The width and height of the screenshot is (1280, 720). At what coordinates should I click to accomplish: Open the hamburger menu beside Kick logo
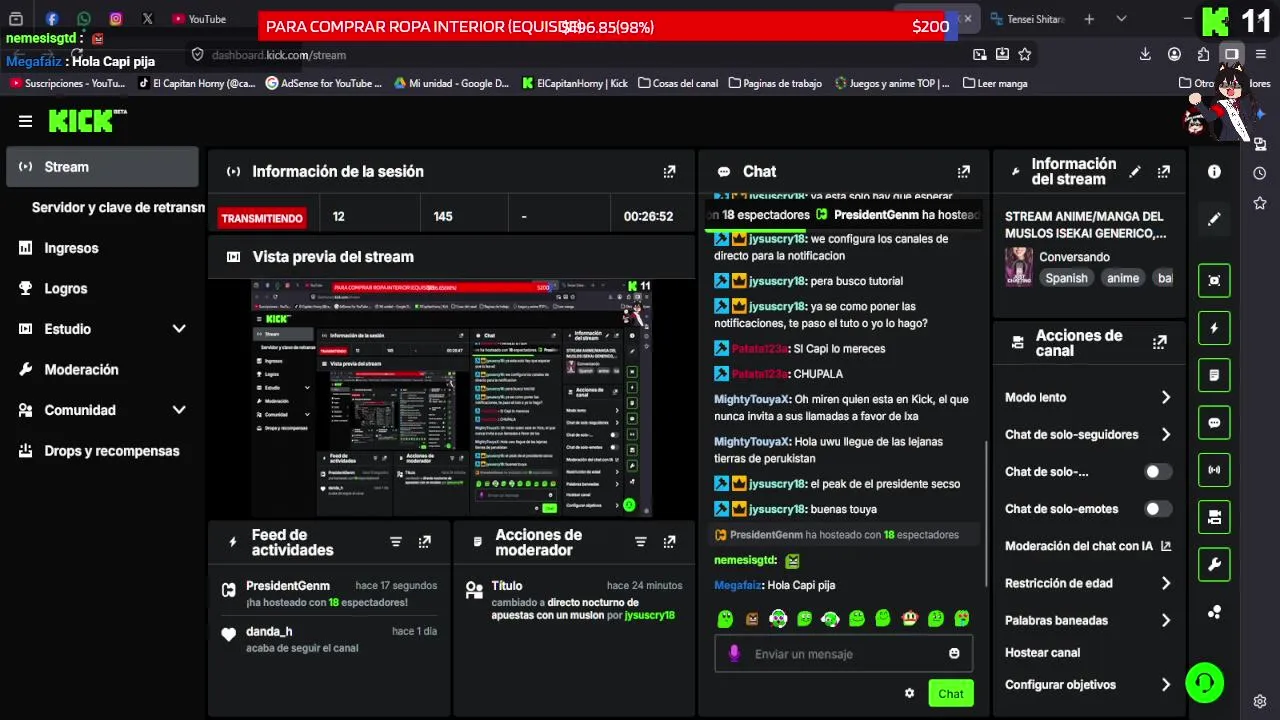point(25,121)
